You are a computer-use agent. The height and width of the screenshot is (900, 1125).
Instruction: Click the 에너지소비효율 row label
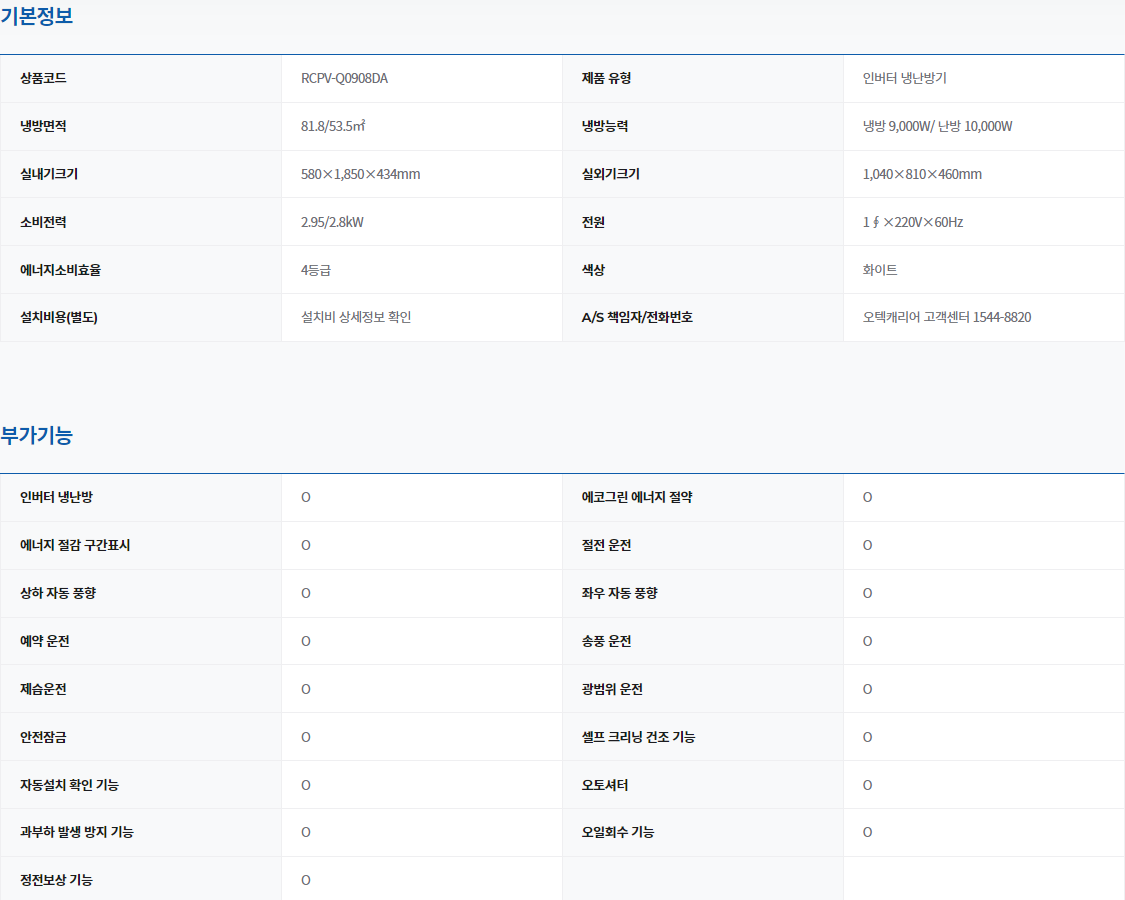(60, 270)
